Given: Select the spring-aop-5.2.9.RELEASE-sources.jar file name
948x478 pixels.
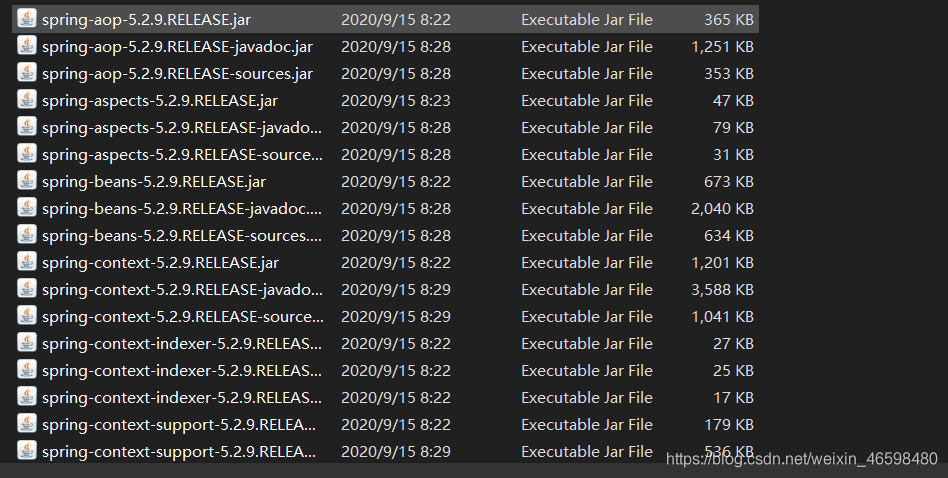Looking at the screenshot, I should point(177,74).
